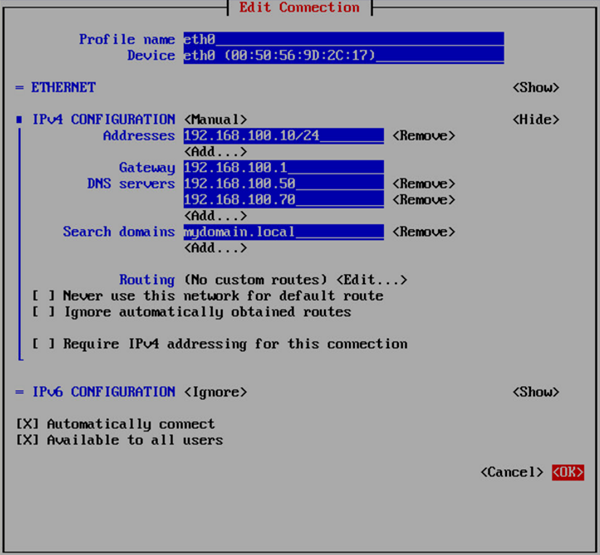The width and height of the screenshot is (600, 555).
Task: Remove DNS server 192.168.100.70
Action: 424,200
